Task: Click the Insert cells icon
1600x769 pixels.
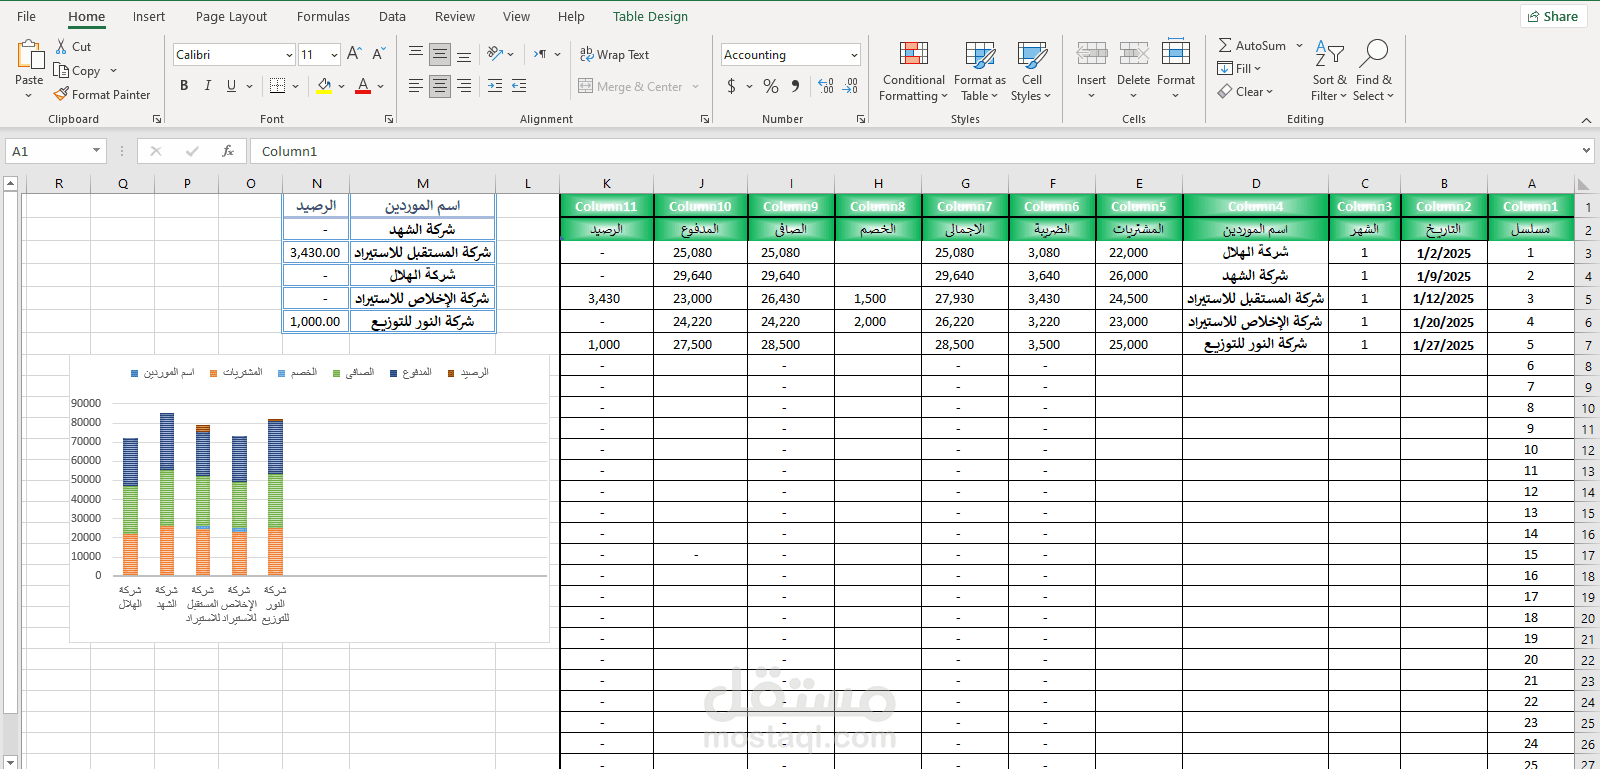Action: [x=1091, y=54]
